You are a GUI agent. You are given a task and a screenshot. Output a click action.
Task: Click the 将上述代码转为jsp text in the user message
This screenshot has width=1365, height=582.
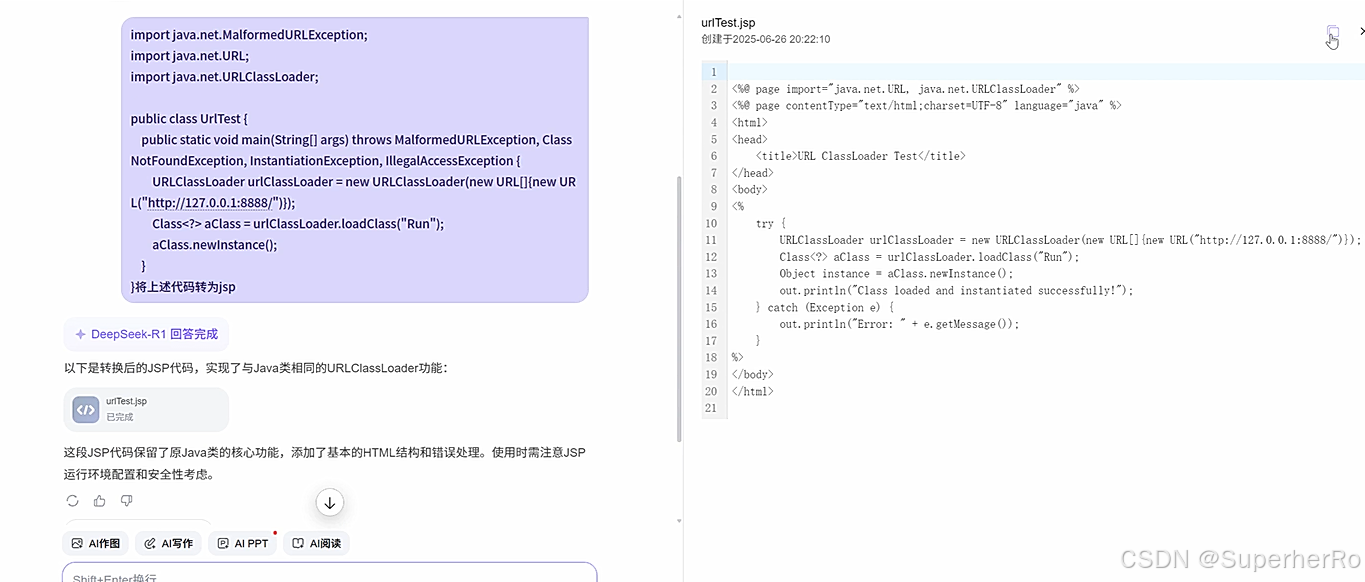click(x=186, y=287)
